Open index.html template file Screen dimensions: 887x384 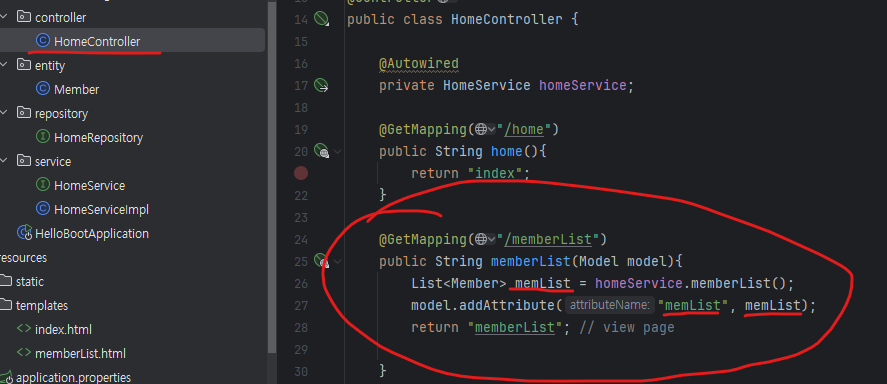tap(63, 329)
